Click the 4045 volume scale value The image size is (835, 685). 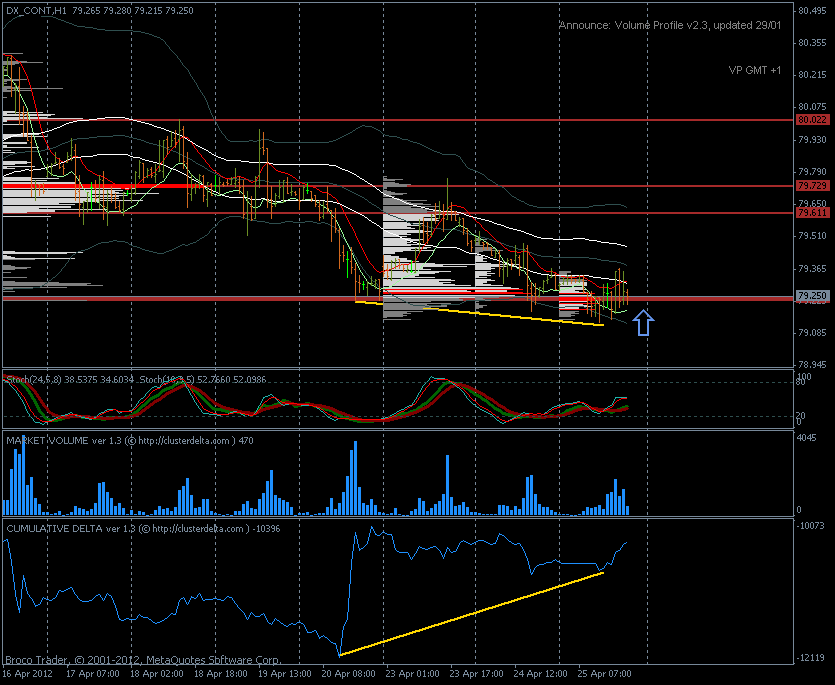pos(806,438)
